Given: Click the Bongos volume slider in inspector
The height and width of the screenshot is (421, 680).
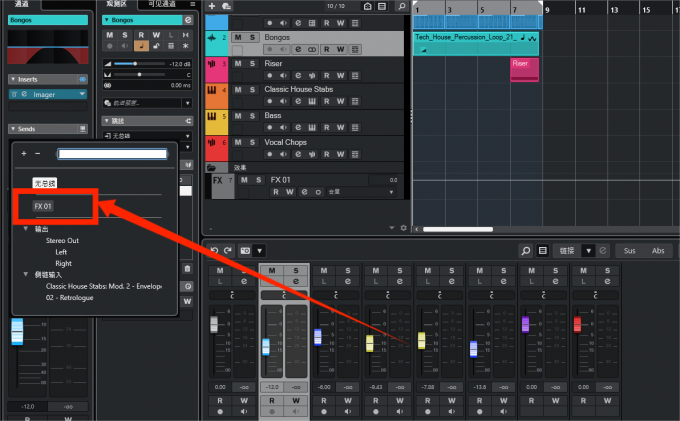Looking at the screenshot, I should [x=139, y=64].
